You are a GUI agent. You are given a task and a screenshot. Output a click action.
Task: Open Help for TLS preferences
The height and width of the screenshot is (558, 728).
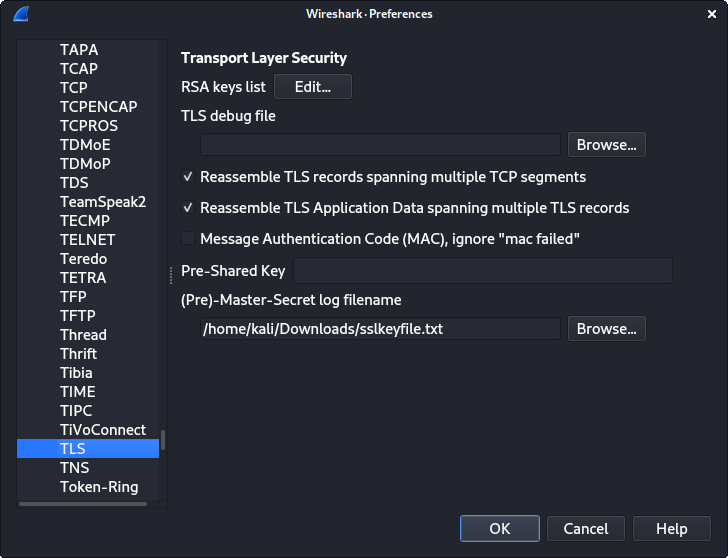click(x=671, y=528)
